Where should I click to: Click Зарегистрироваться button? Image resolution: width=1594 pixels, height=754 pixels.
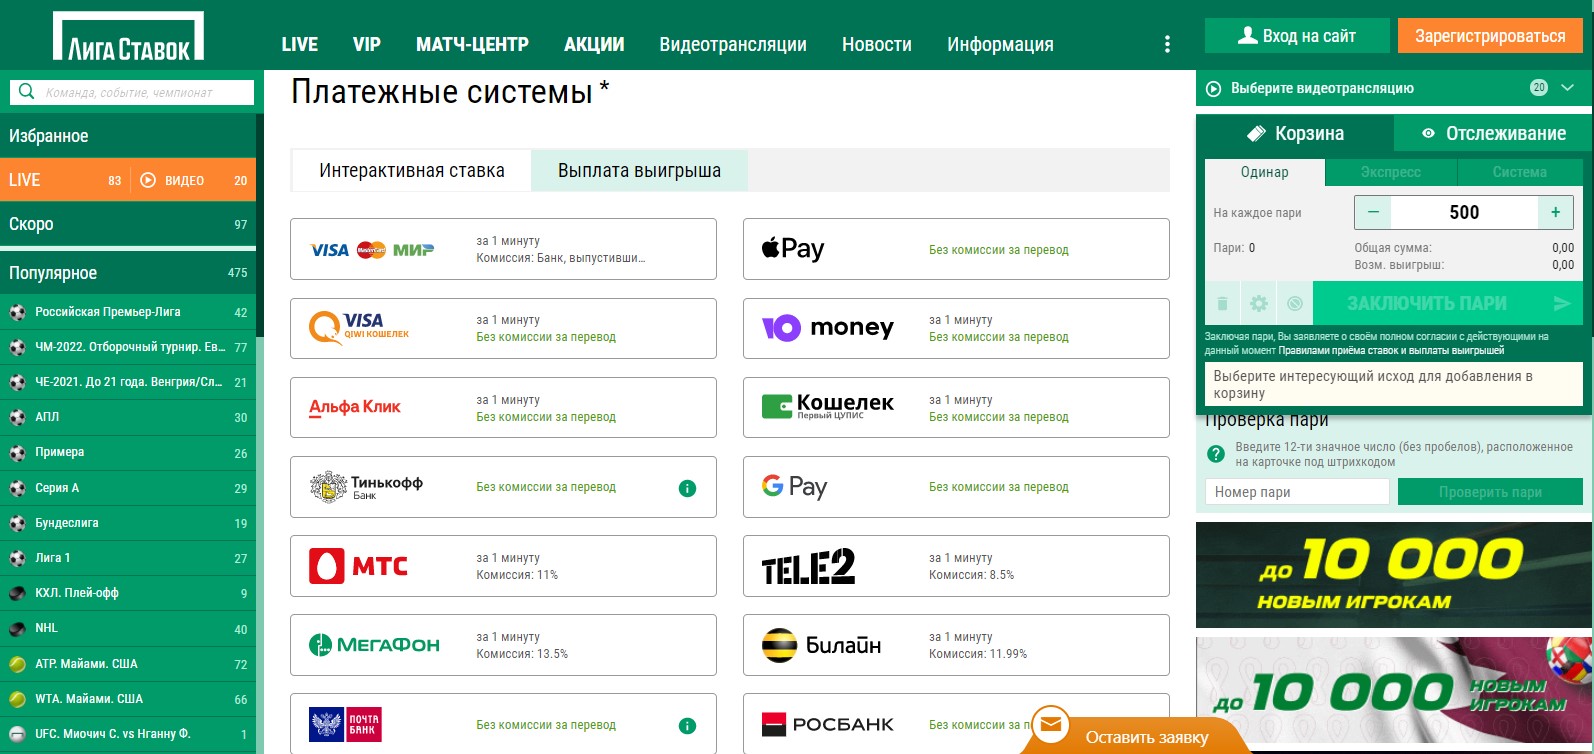(x=1490, y=35)
